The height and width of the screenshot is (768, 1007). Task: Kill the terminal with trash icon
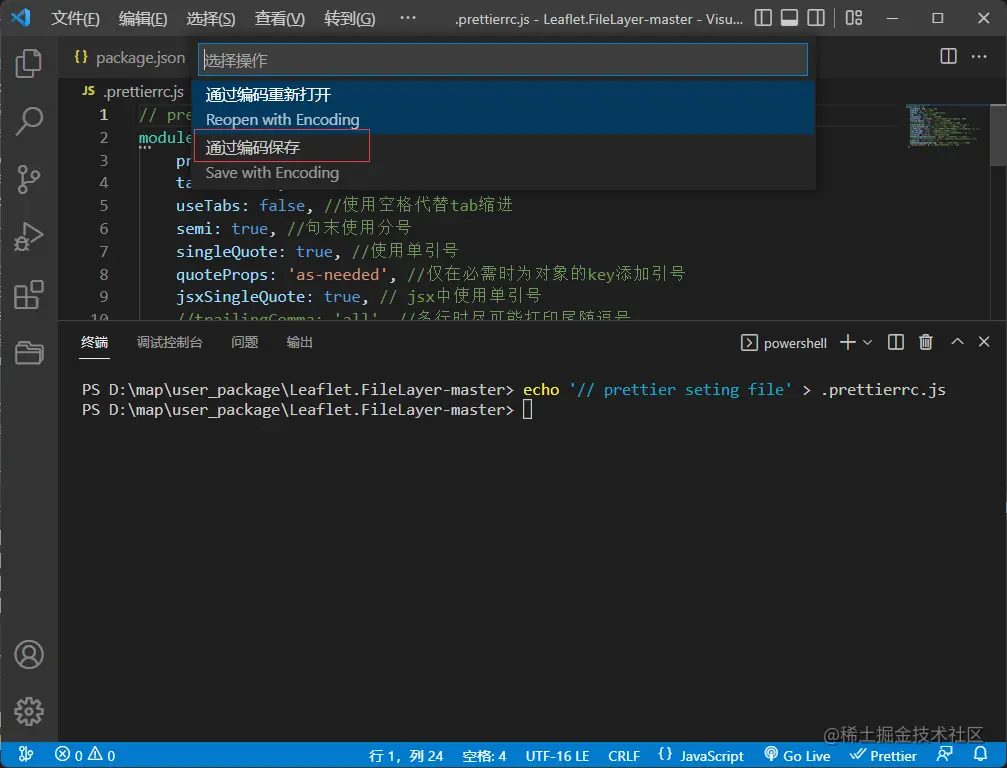(x=925, y=342)
